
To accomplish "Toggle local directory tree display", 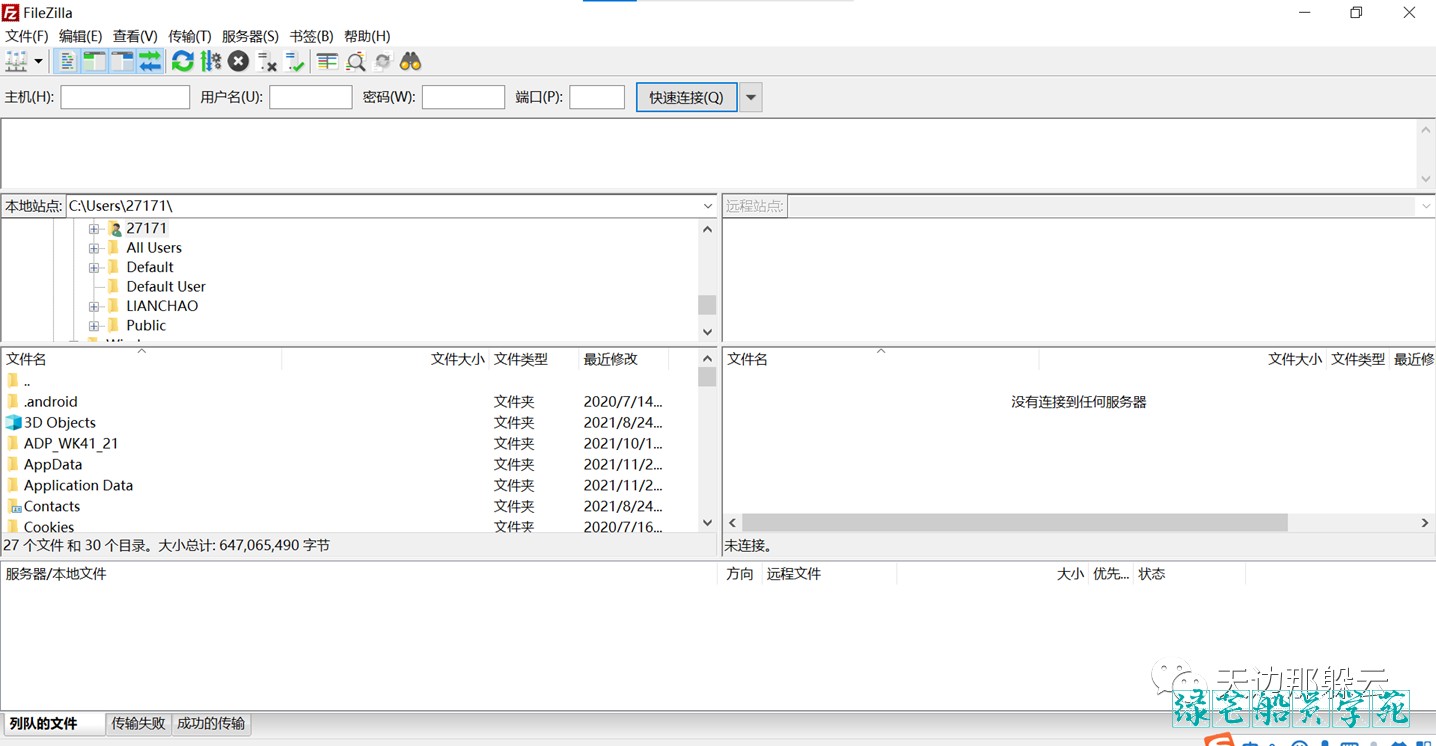I will [94, 62].
